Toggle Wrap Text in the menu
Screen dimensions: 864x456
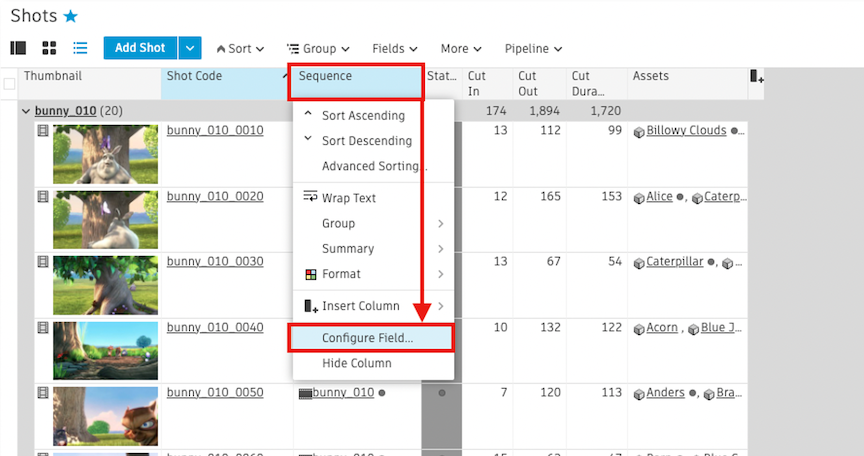(x=374, y=198)
